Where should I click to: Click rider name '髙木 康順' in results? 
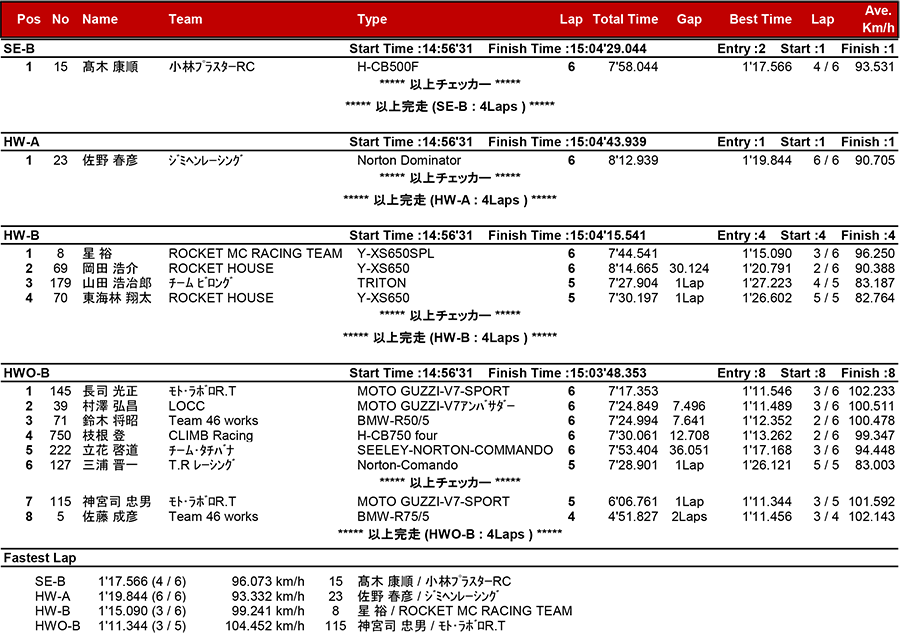[110, 67]
